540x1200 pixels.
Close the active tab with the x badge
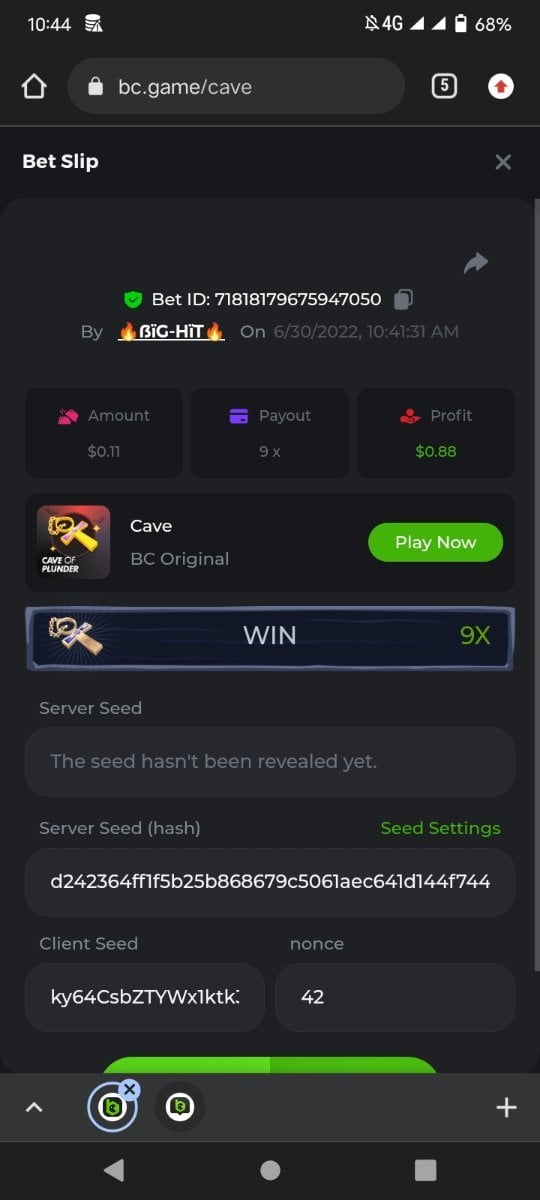click(130, 1089)
